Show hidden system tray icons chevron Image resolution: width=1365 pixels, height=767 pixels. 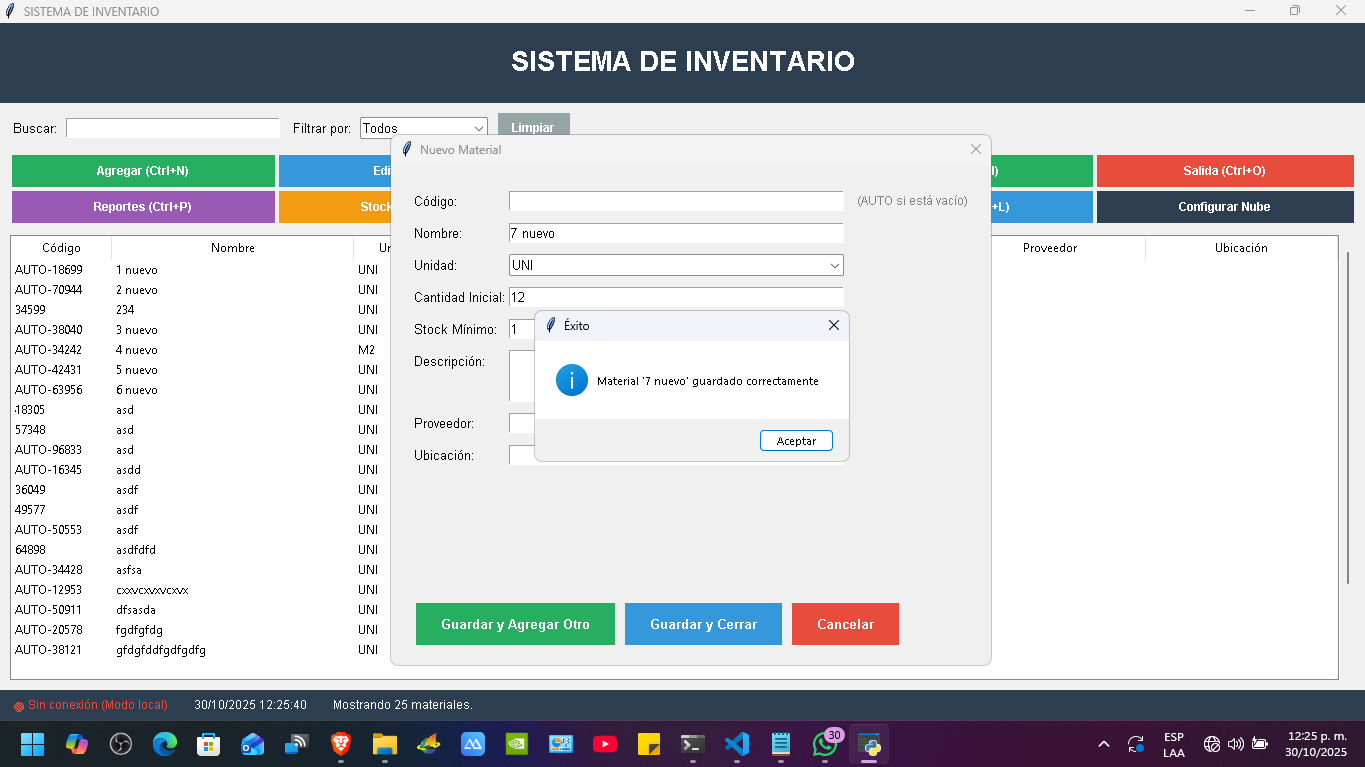point(1104,744)
